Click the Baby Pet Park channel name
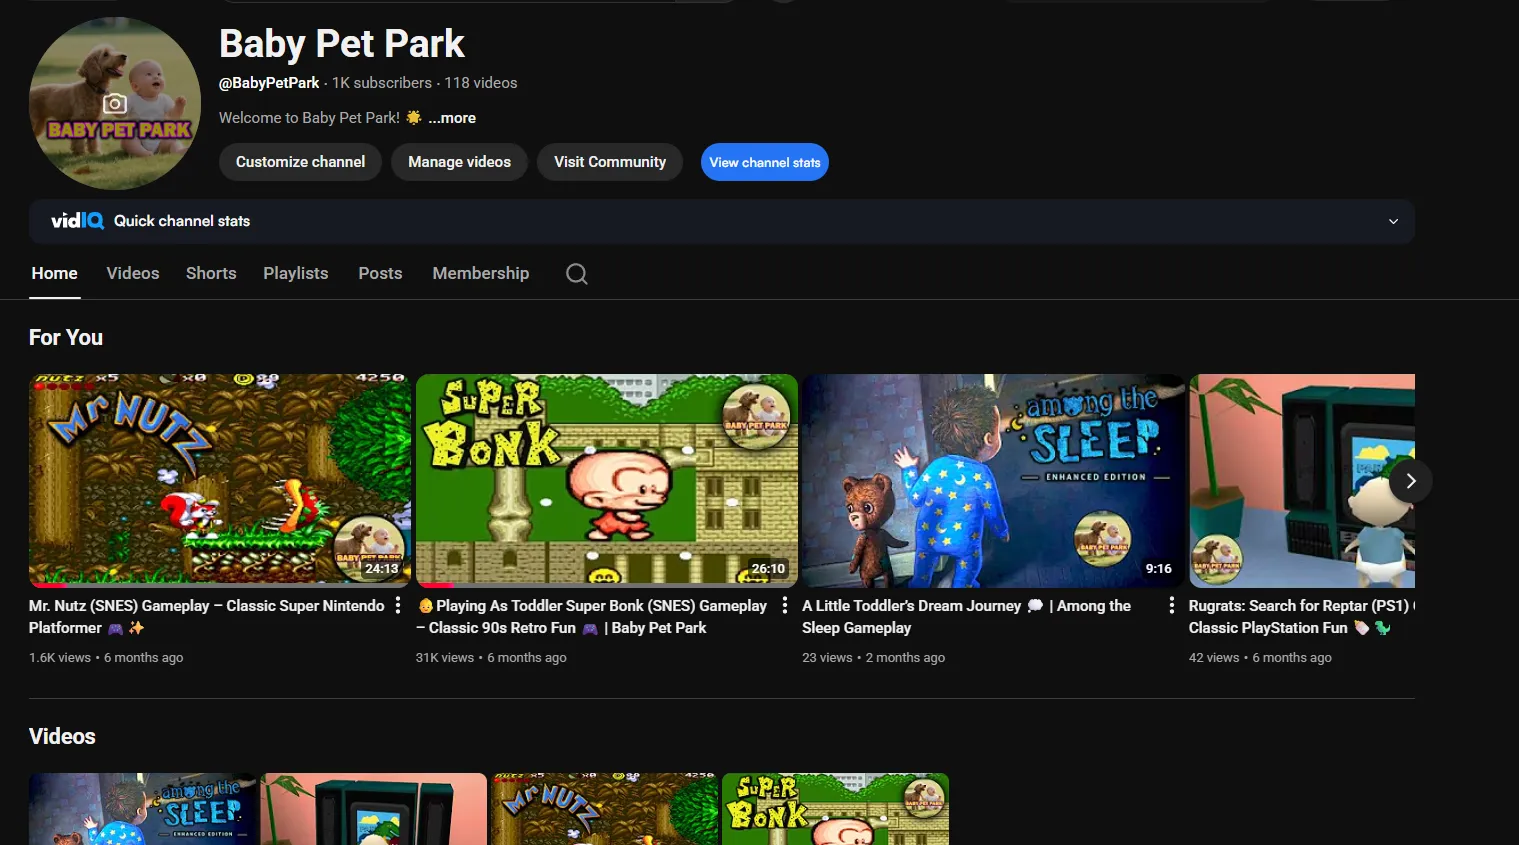This screenshot has width=1519, height=845. coord(342,44)
